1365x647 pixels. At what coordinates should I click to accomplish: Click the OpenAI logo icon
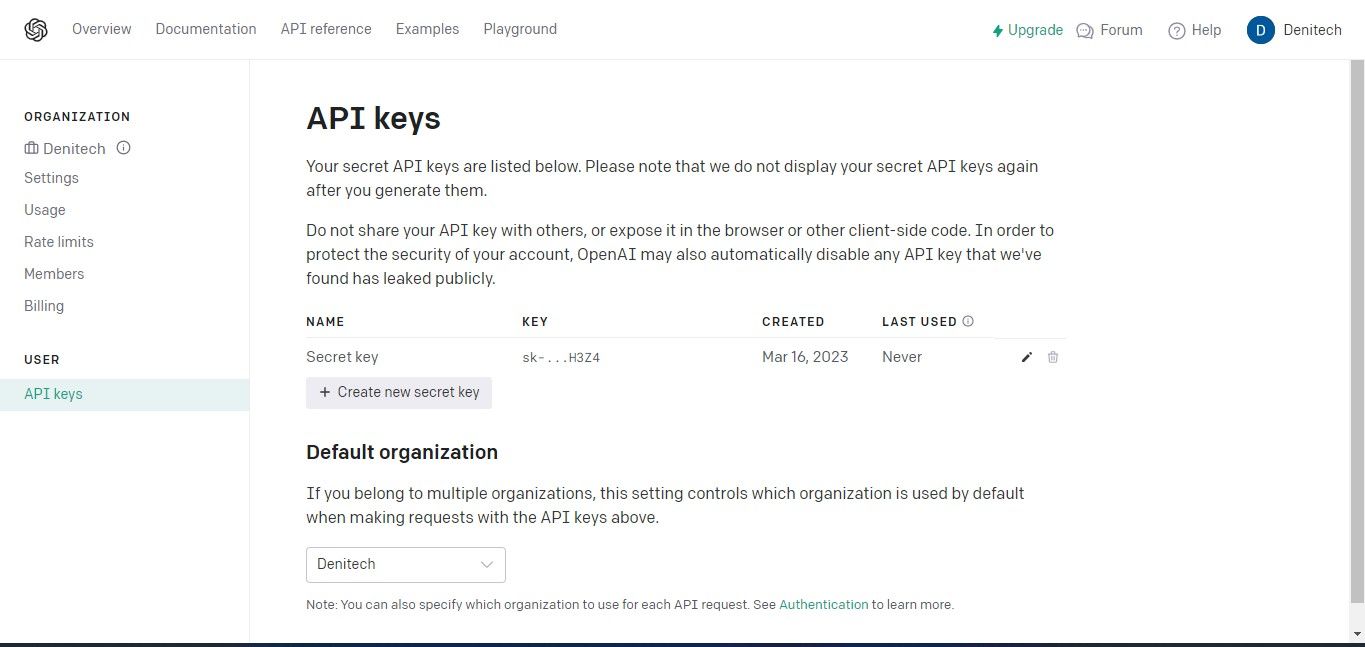(36, 29)
